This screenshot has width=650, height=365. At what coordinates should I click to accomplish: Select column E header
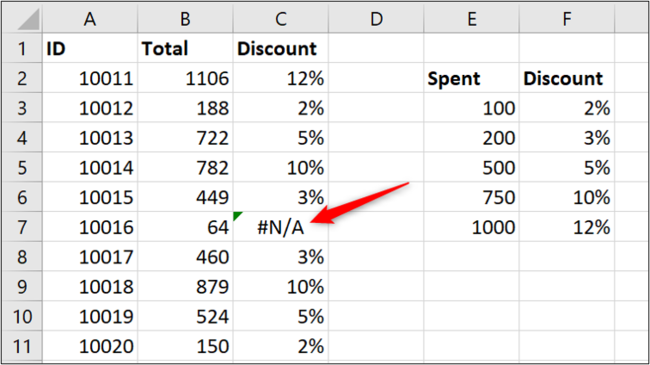(x=471, y=19)
